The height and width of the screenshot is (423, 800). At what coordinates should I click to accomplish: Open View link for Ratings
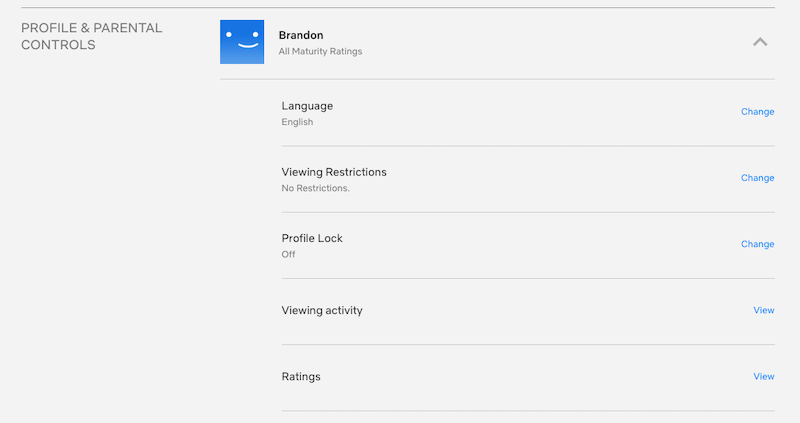(x=763, y=377)
